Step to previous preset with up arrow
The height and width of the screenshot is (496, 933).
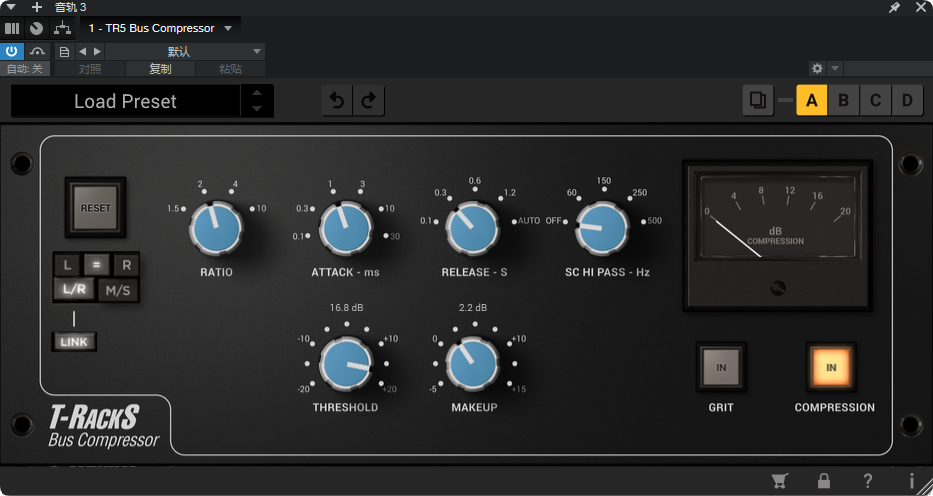pos(256,93)
